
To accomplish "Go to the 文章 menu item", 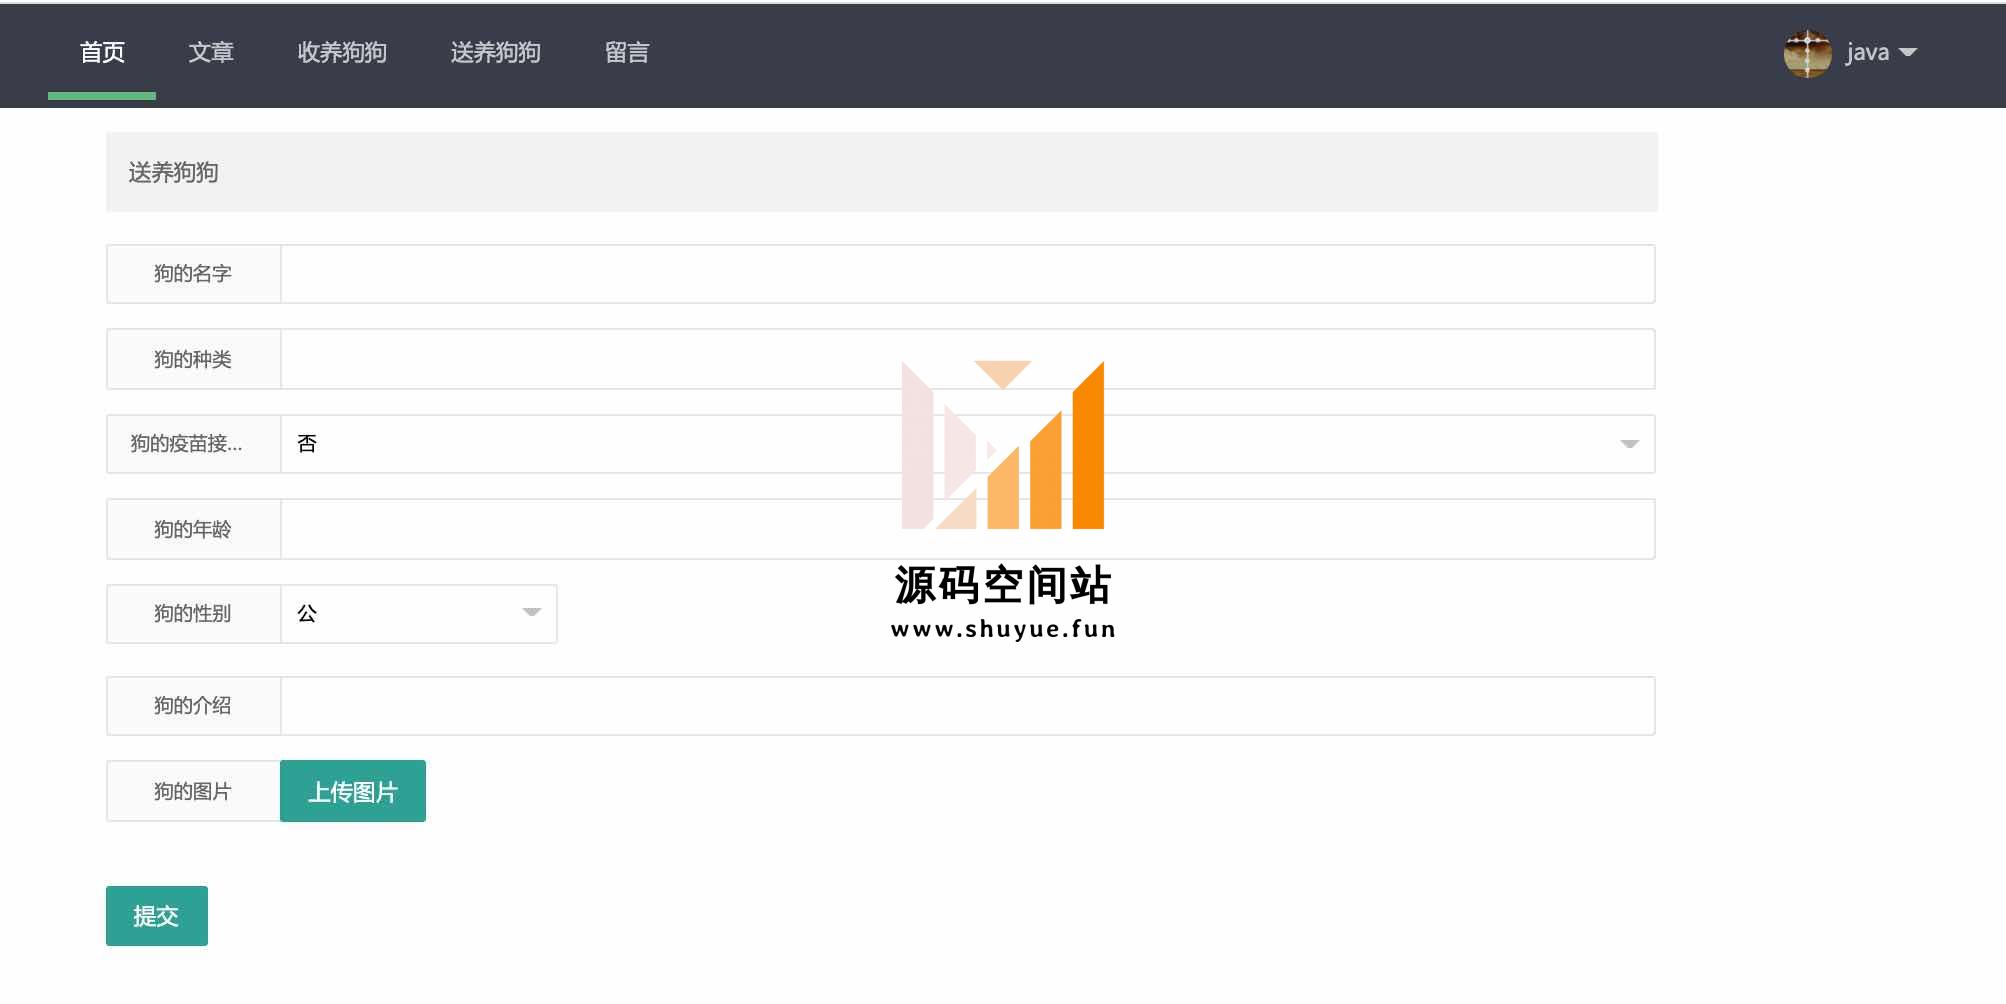I will click(211, 53).
